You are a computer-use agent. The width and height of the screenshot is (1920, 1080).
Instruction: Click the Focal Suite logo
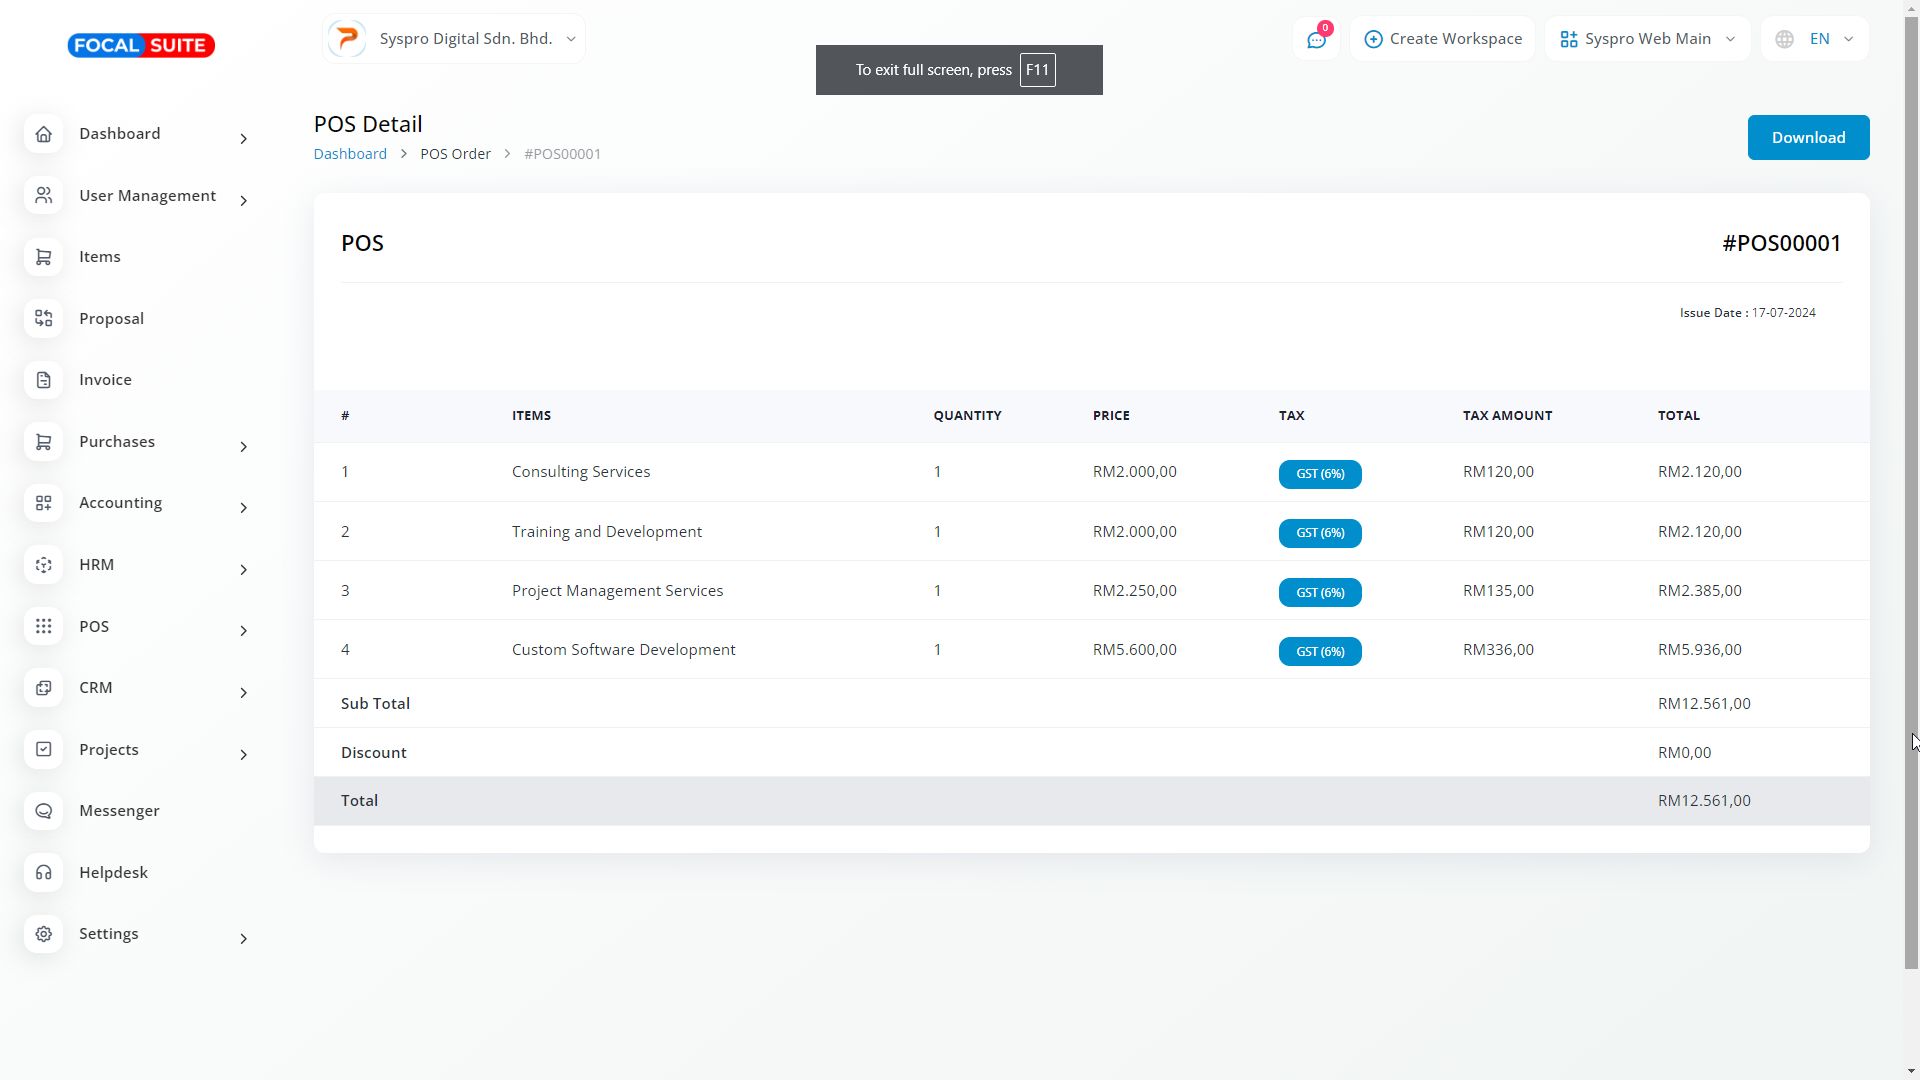[141, 45]
